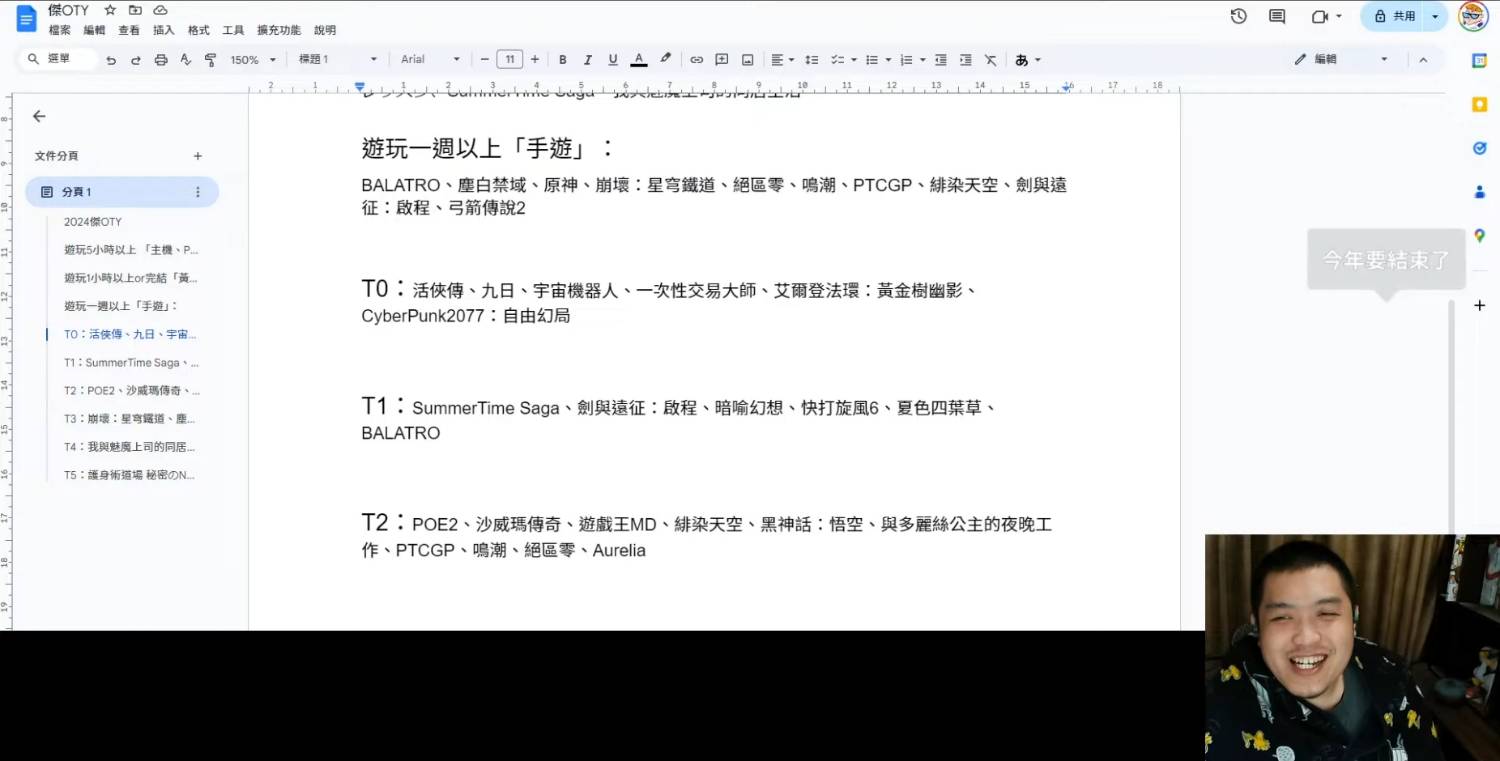The height and width of the screenshot is (761, 1500).
Task: Open the format painter
Action: tap(211, 59)
